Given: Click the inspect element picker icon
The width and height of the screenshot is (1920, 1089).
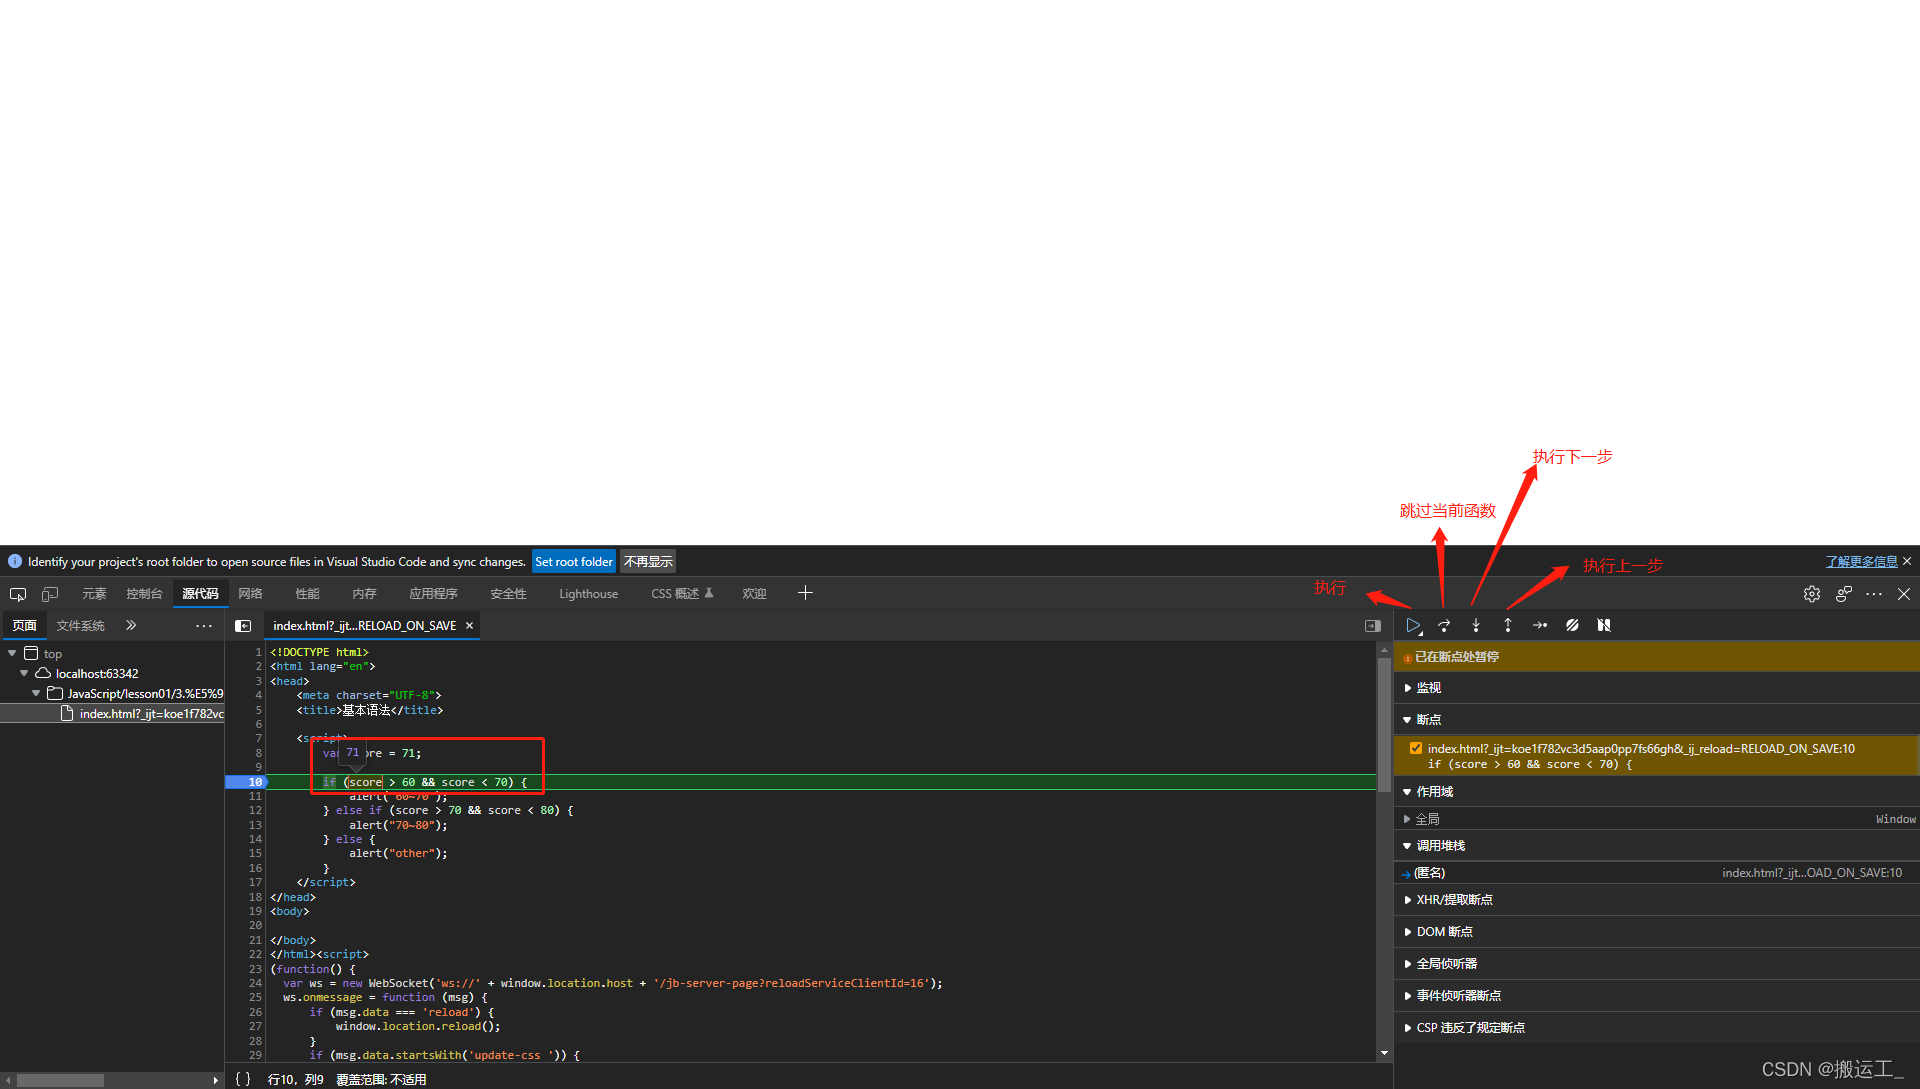Looking at the screenshot, I should click(x=18, y=594).
